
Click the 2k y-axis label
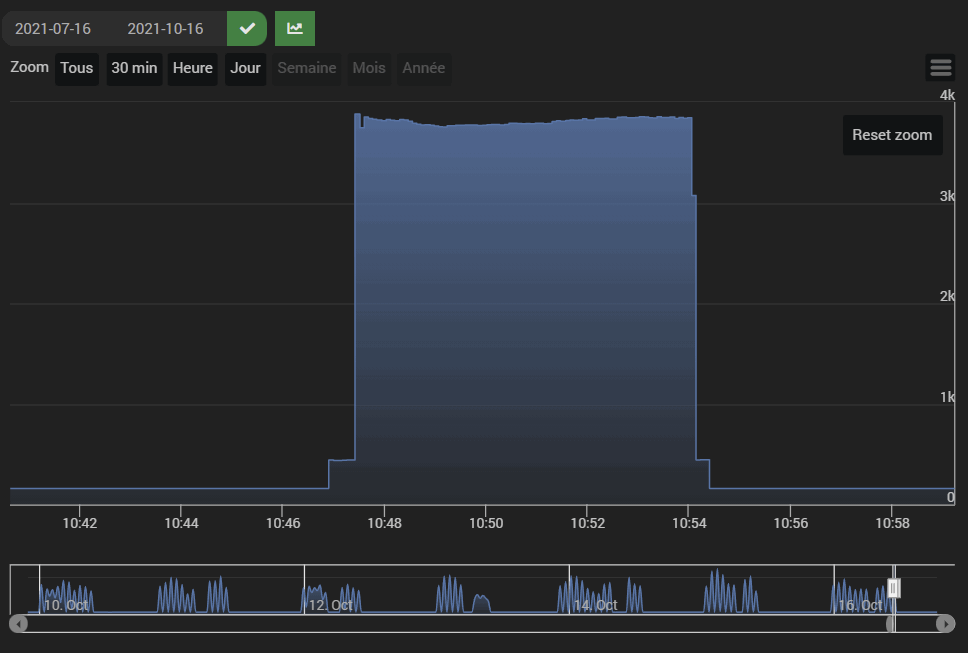(947, 296)
